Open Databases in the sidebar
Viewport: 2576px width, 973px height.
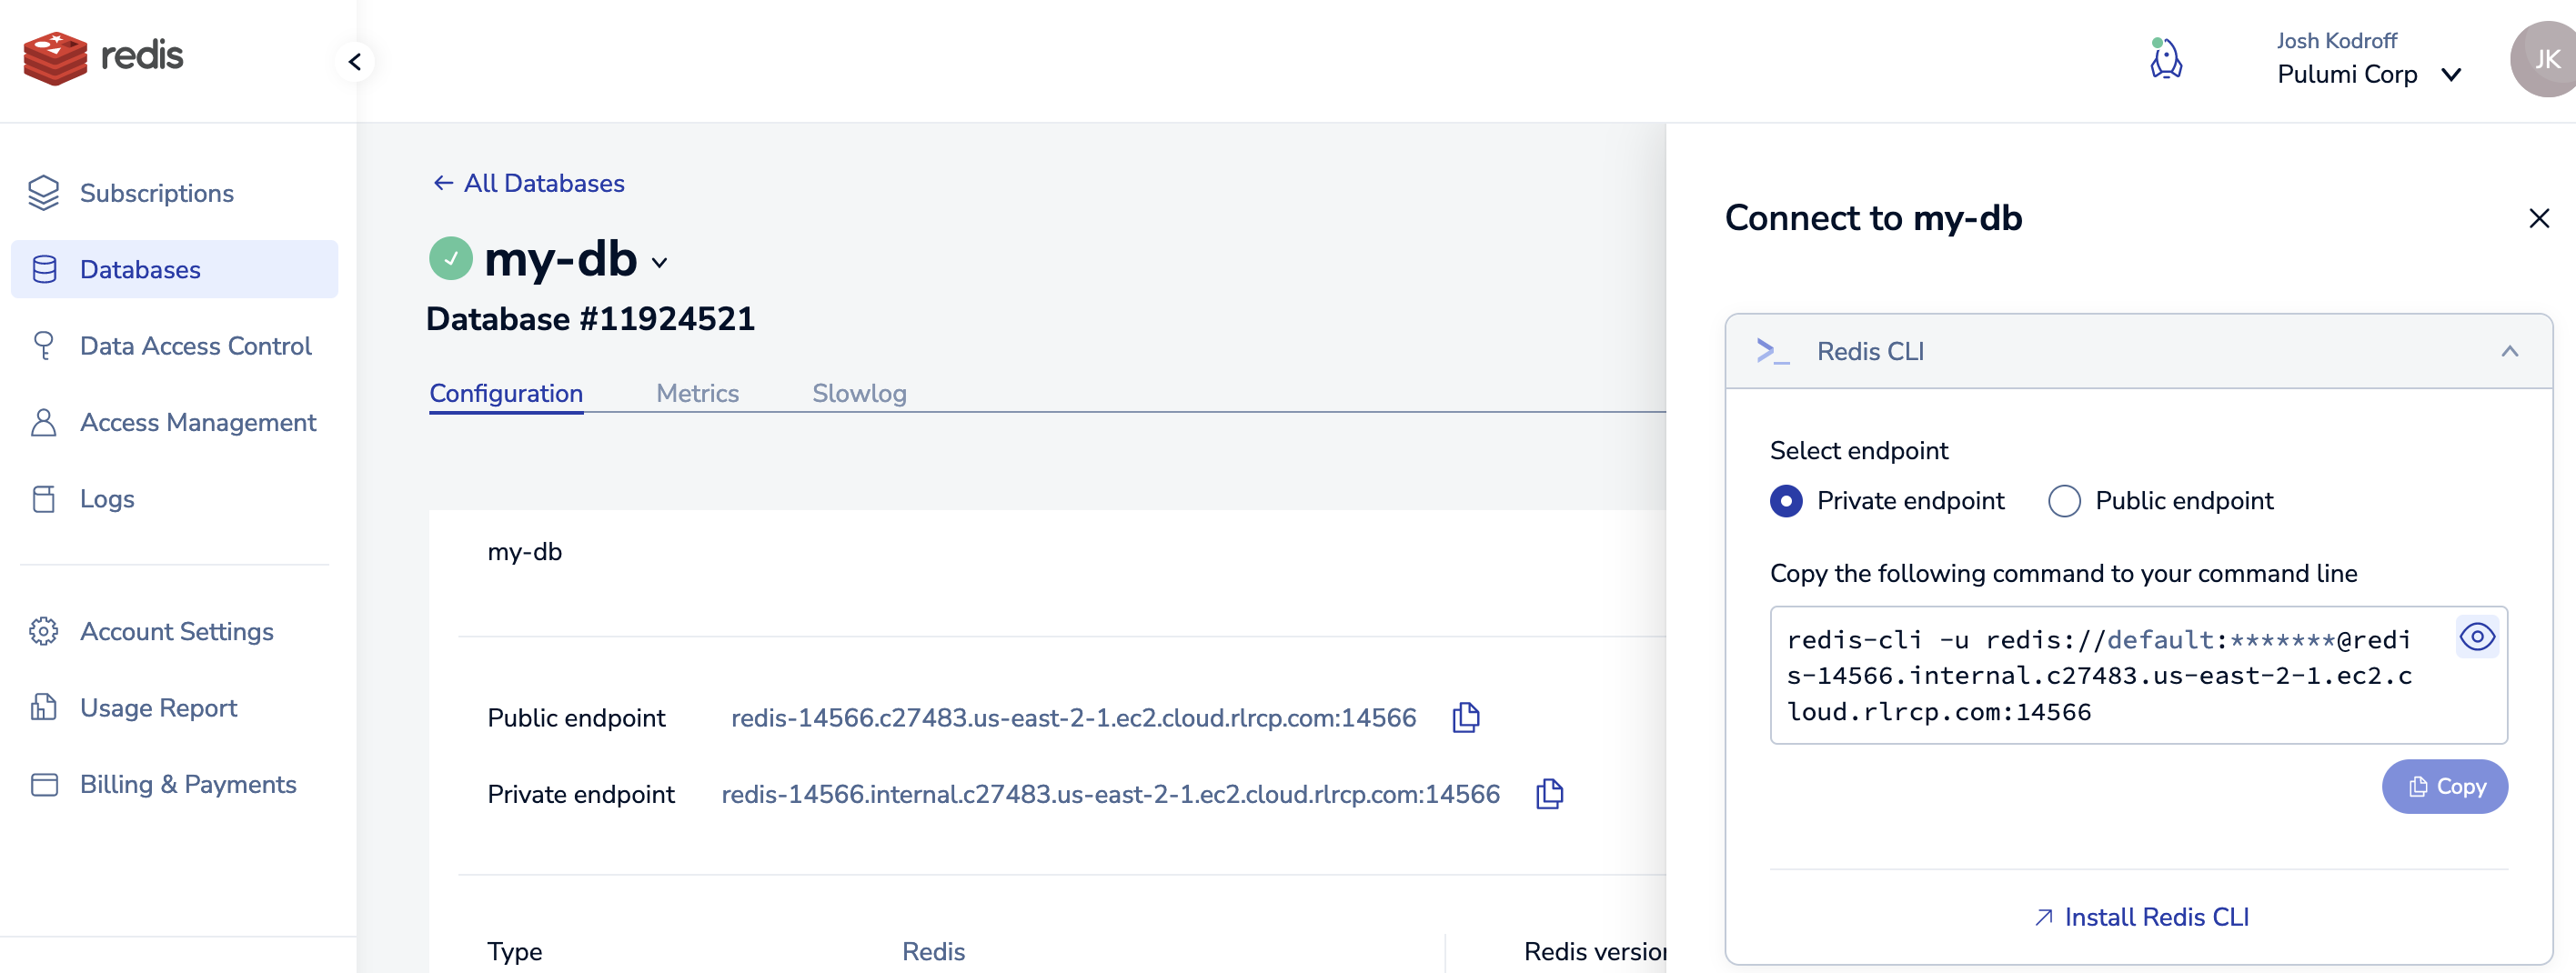coord(174,269)
